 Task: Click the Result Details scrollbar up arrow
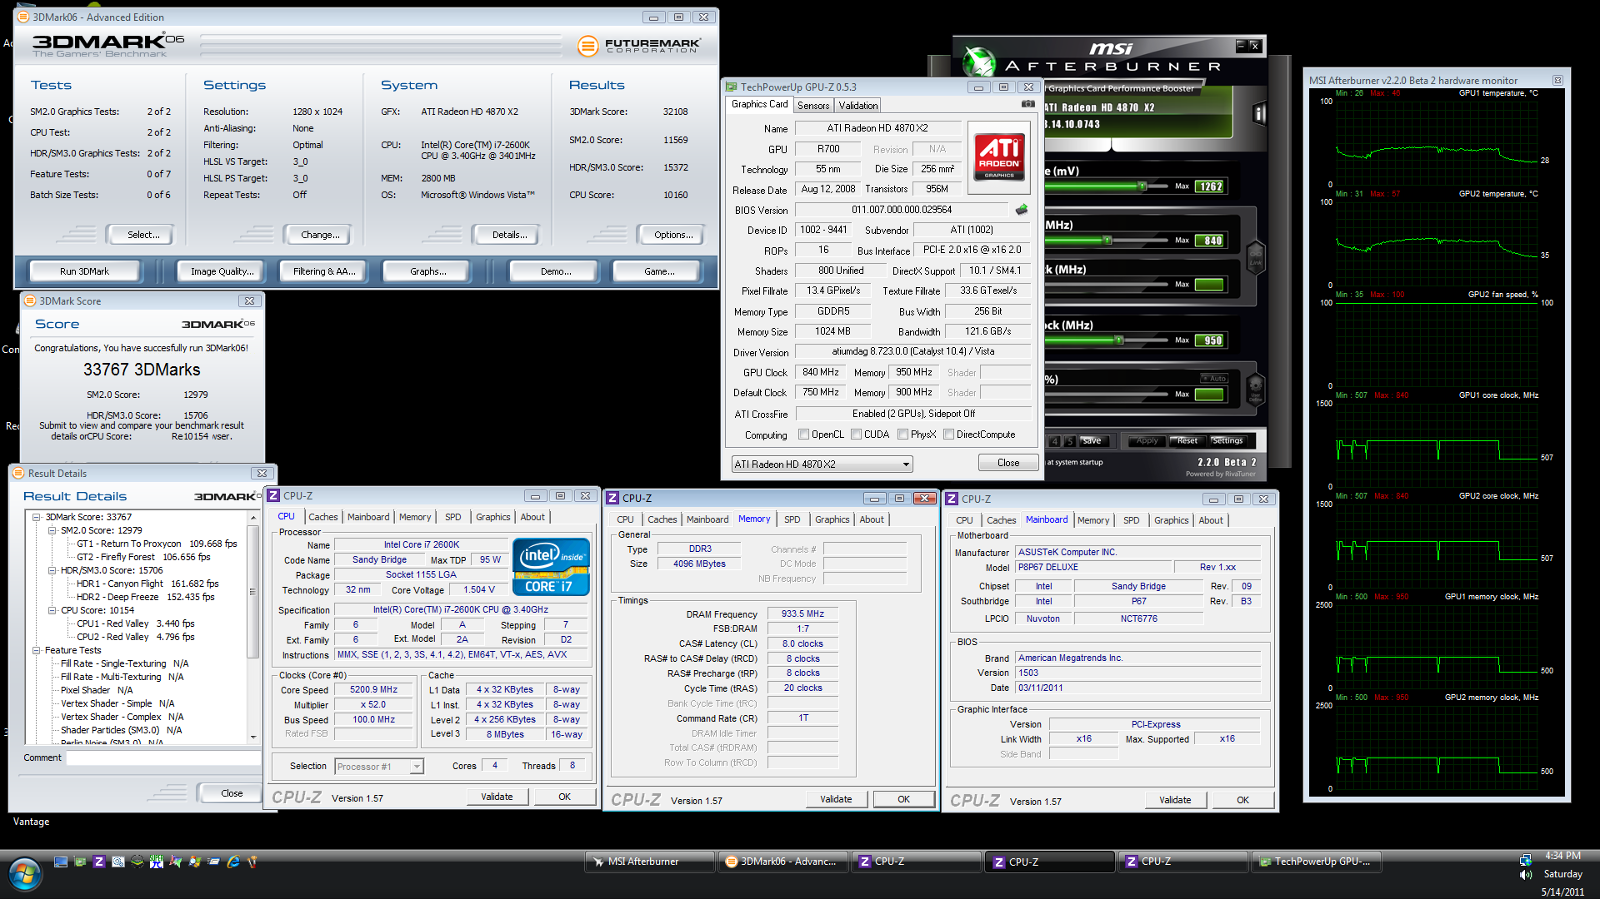(253, 517)
